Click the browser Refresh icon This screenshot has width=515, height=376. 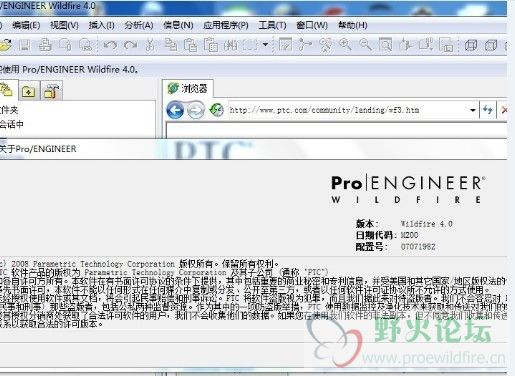216,110
